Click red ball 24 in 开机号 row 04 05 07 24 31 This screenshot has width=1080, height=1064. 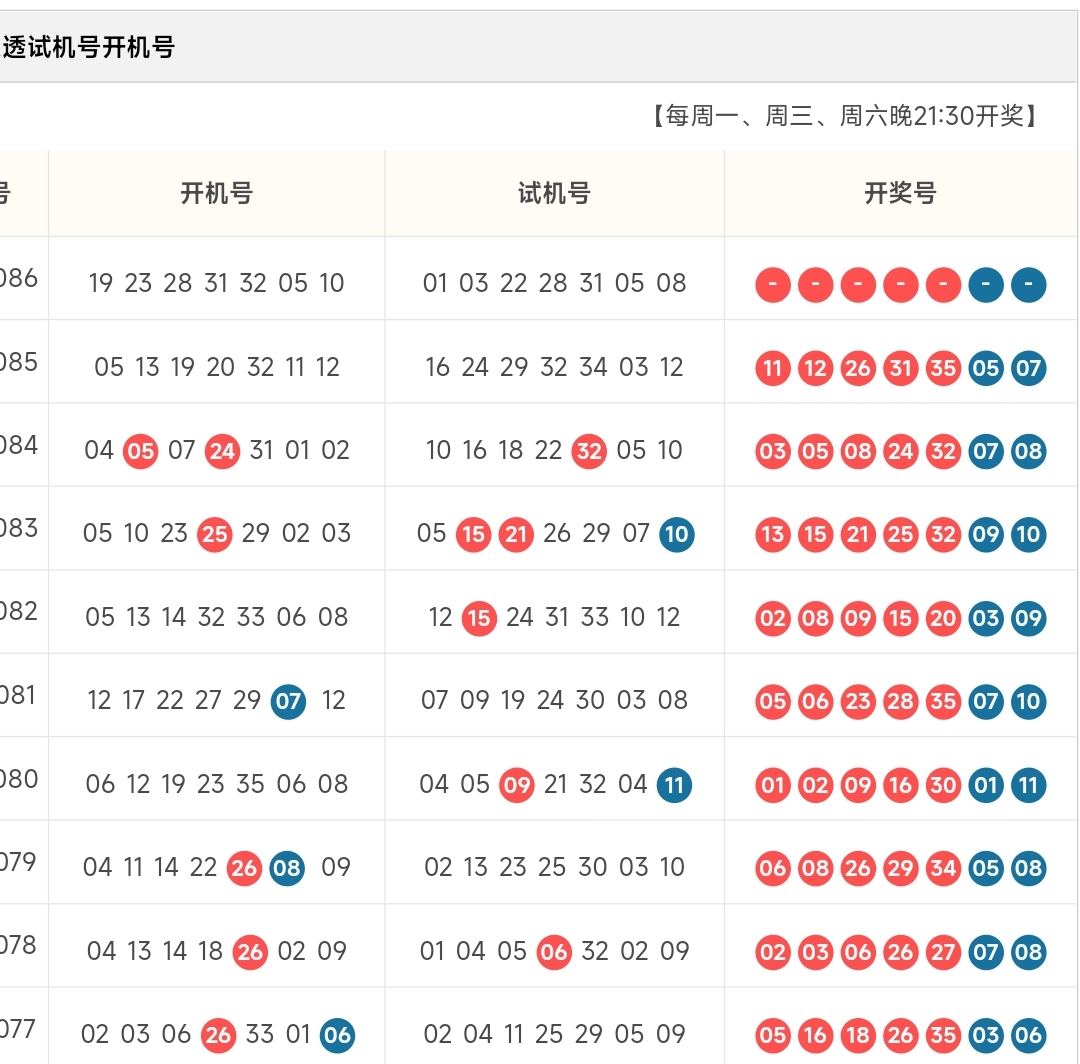222,452
